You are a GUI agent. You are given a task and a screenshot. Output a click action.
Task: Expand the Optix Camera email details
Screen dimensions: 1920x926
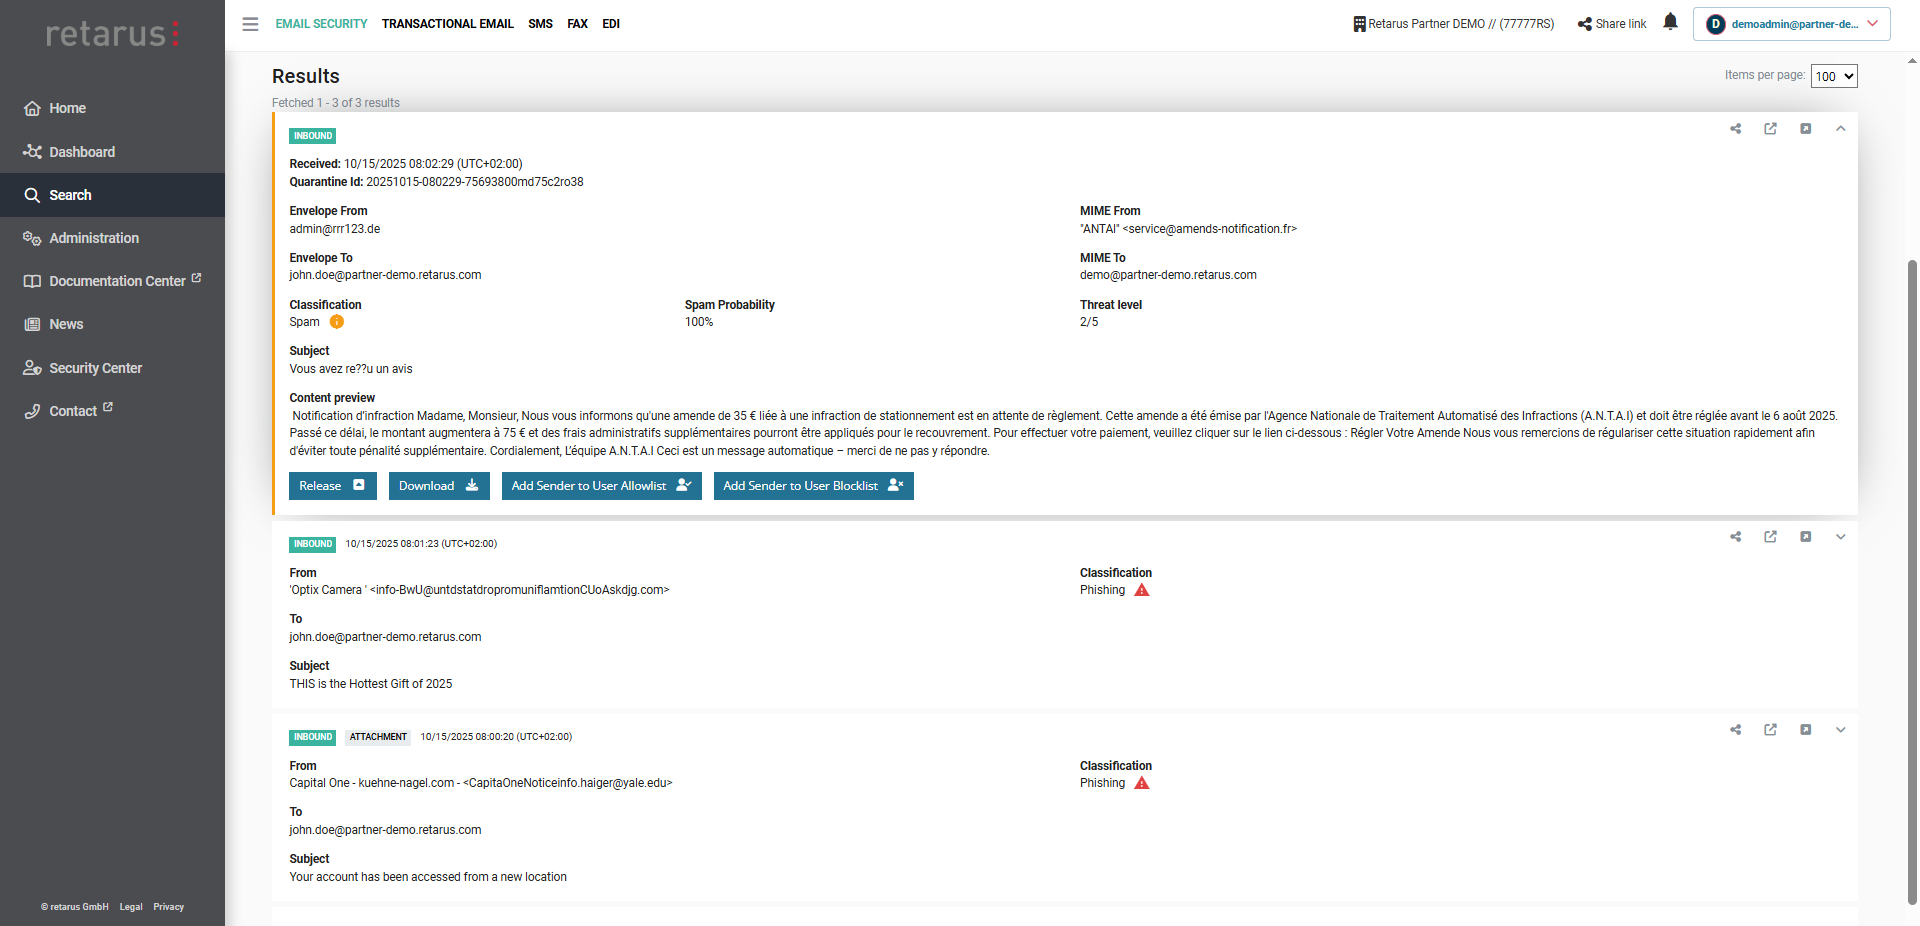click(x=1840, y=537)
